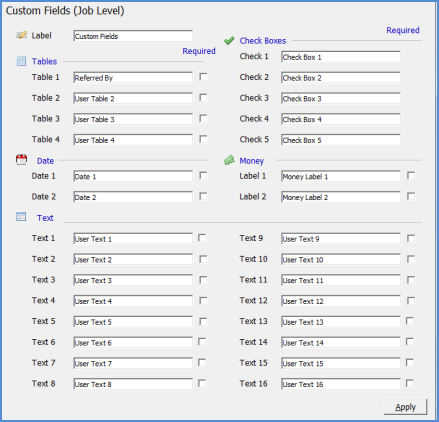The height and width of the screenshot is (422, 439).
Task: Mark Text 5 as required
Action: coord(203,321)
